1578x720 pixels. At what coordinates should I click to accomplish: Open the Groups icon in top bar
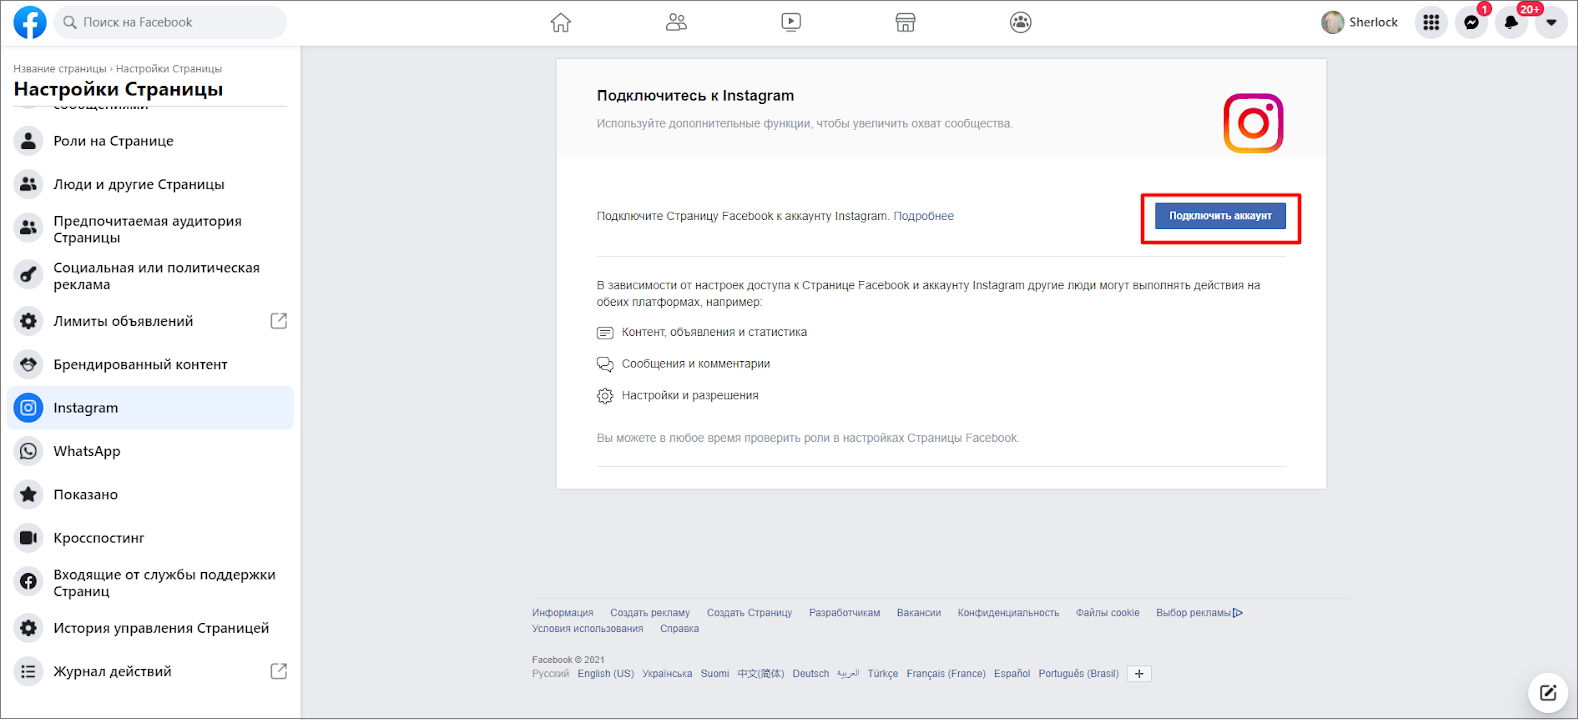coord(1020,22)
